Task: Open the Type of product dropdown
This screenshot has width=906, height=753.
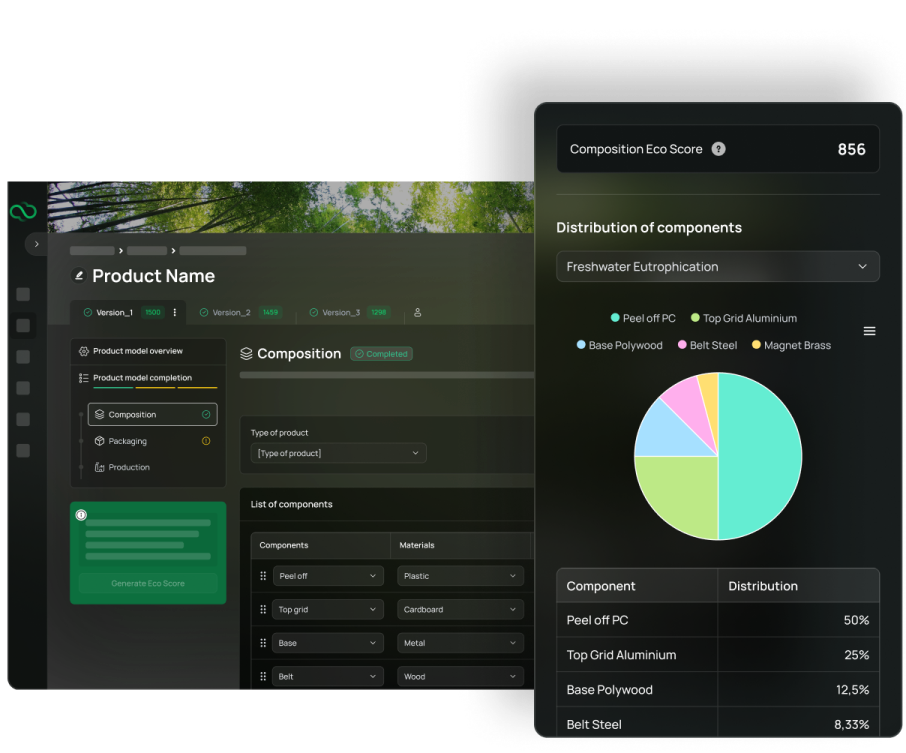Action: [x=338, y=453]
